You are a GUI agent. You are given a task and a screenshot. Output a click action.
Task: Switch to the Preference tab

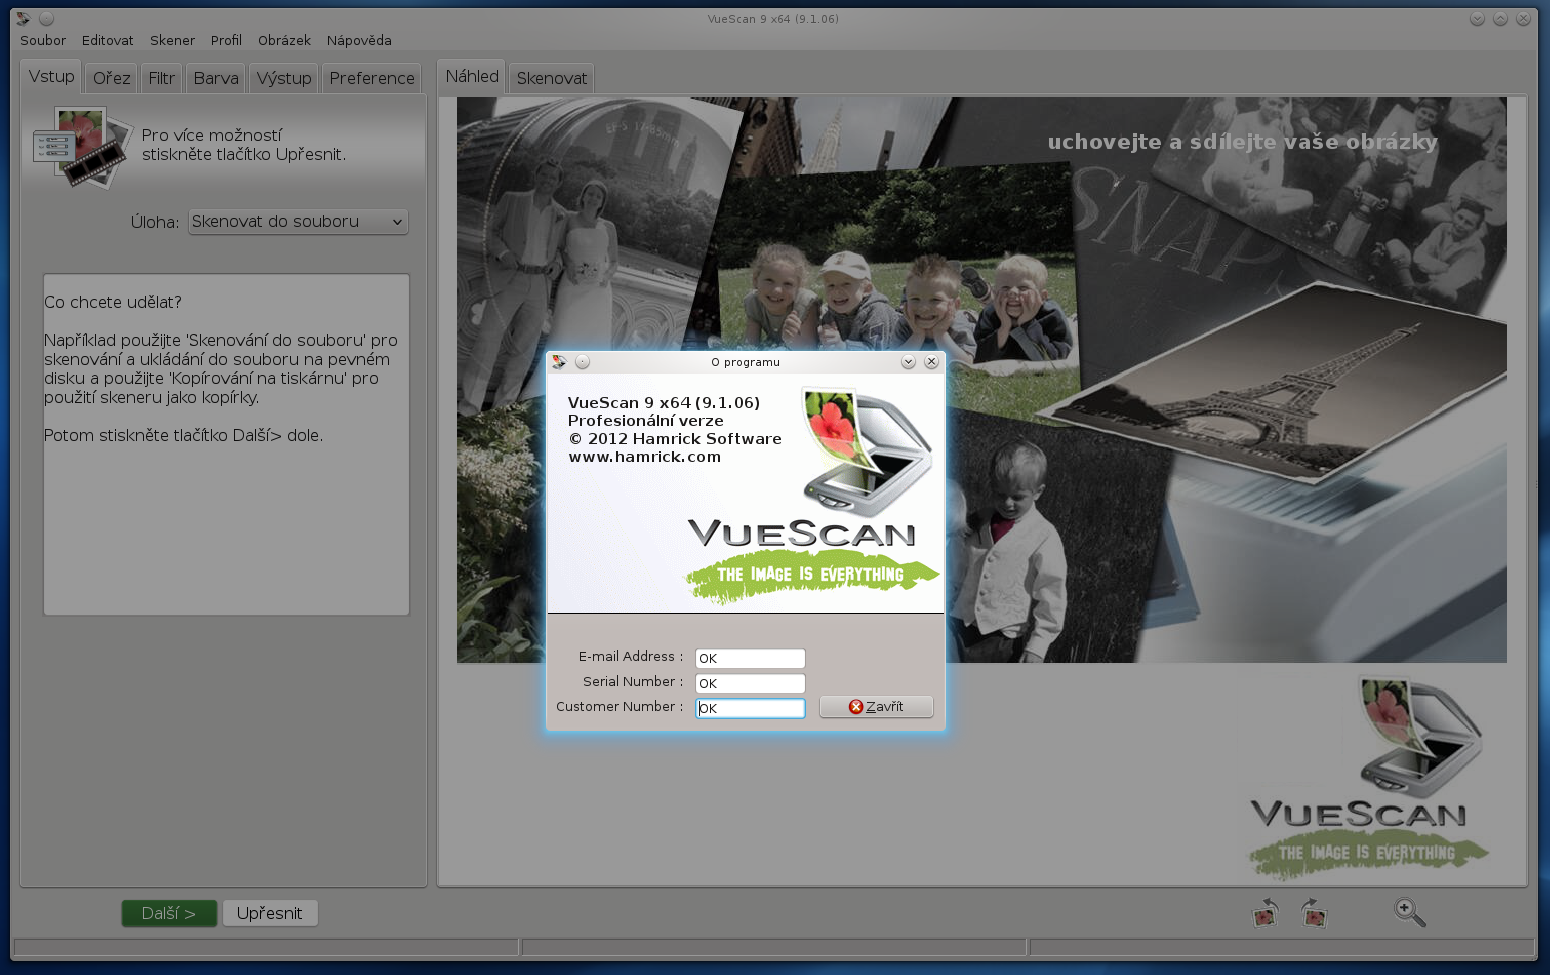(x=372, y=78)
